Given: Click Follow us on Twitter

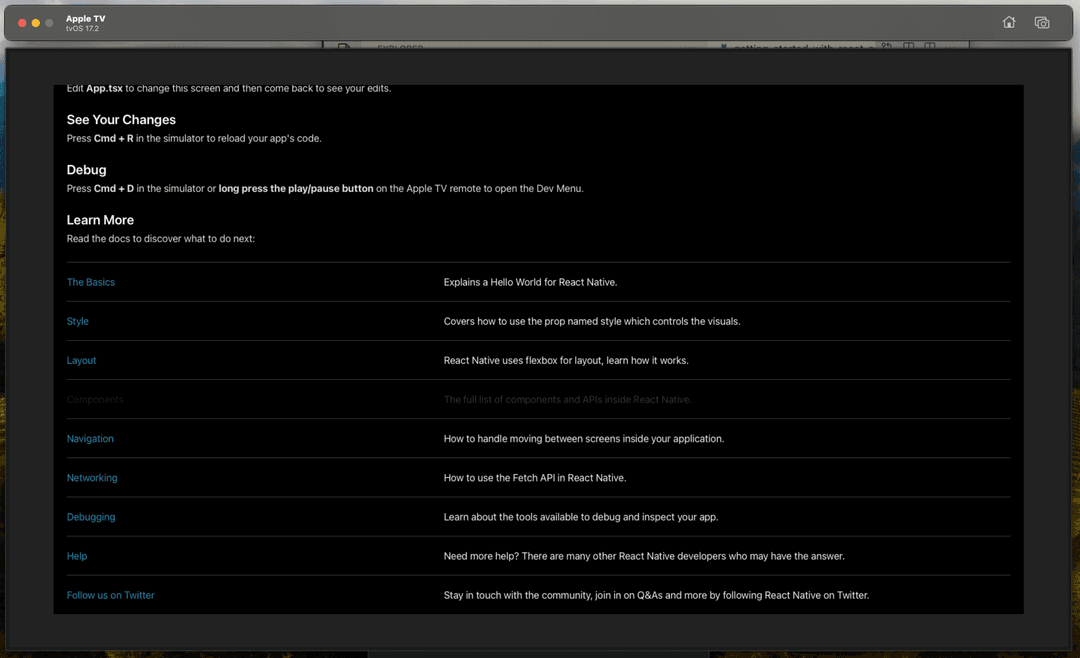Looking at the screenshot, I should tap(111, 595).
